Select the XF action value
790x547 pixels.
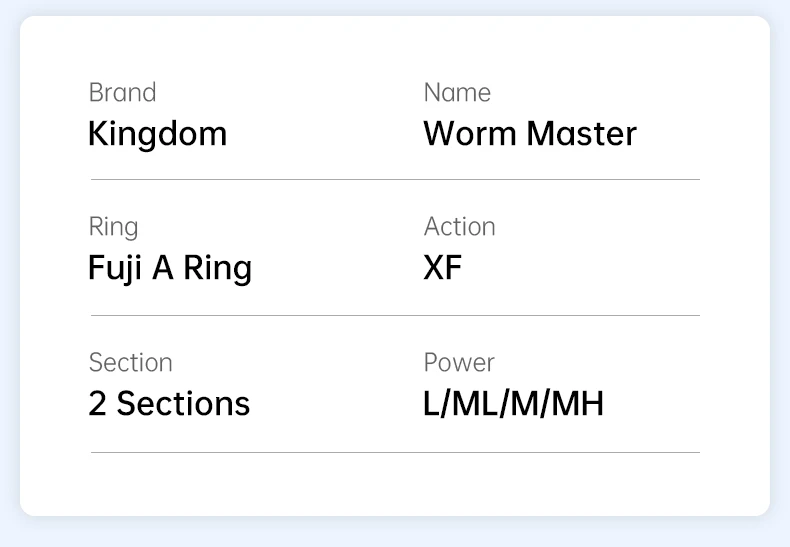pos(442,268)
